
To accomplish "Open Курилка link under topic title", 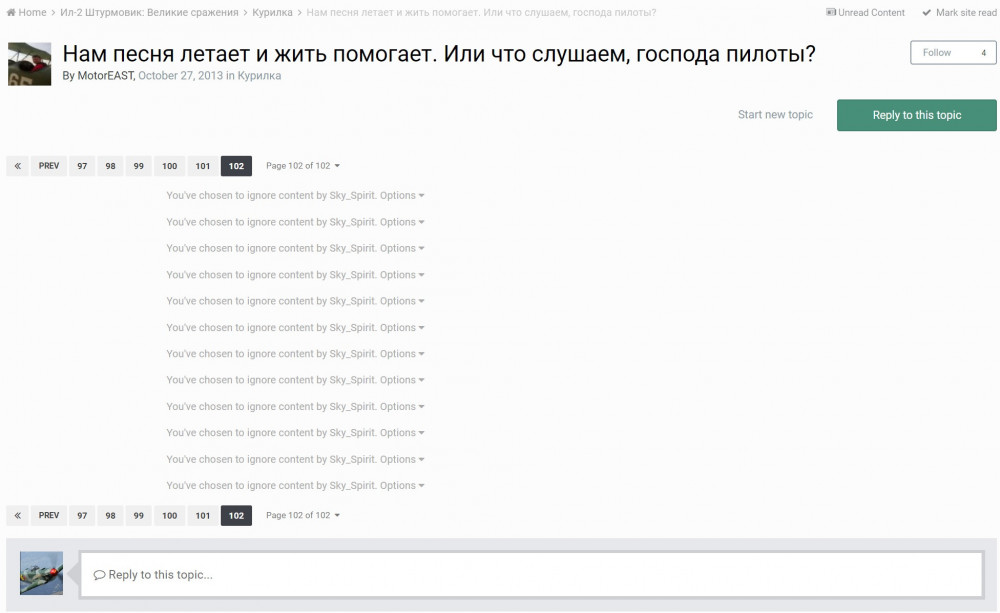I will pyautogui.click(x=259, y=75).
